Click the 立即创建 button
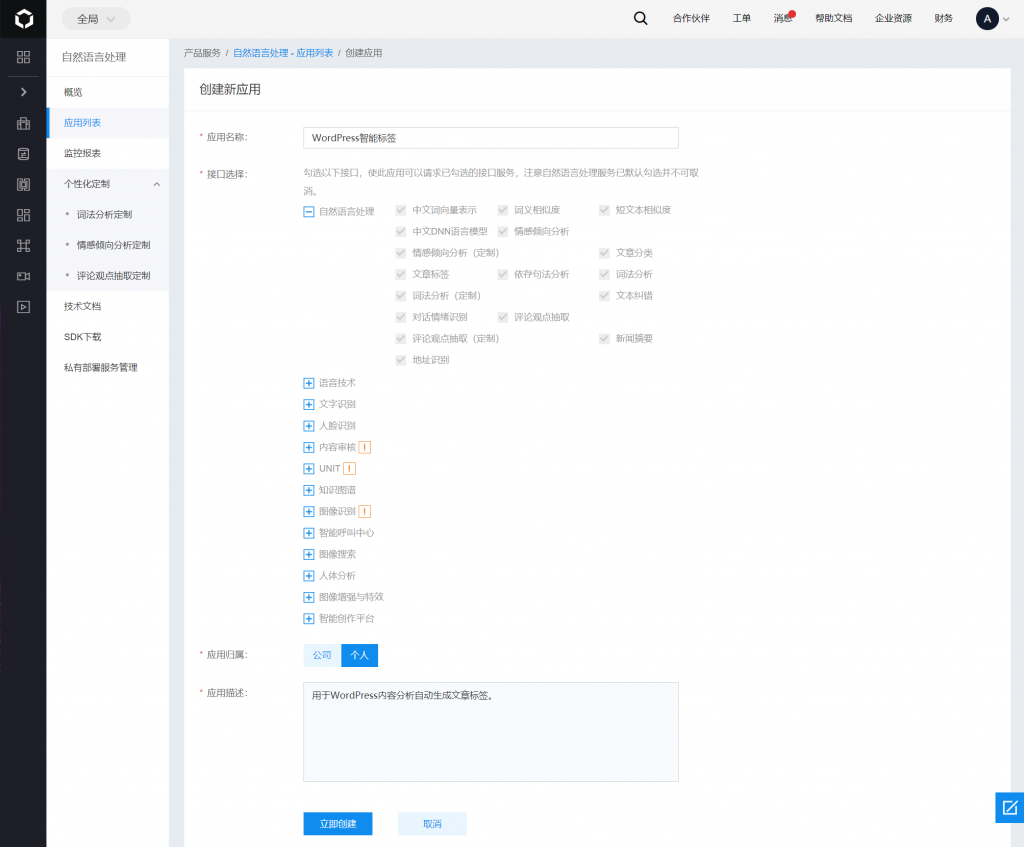 coord(337,823)
